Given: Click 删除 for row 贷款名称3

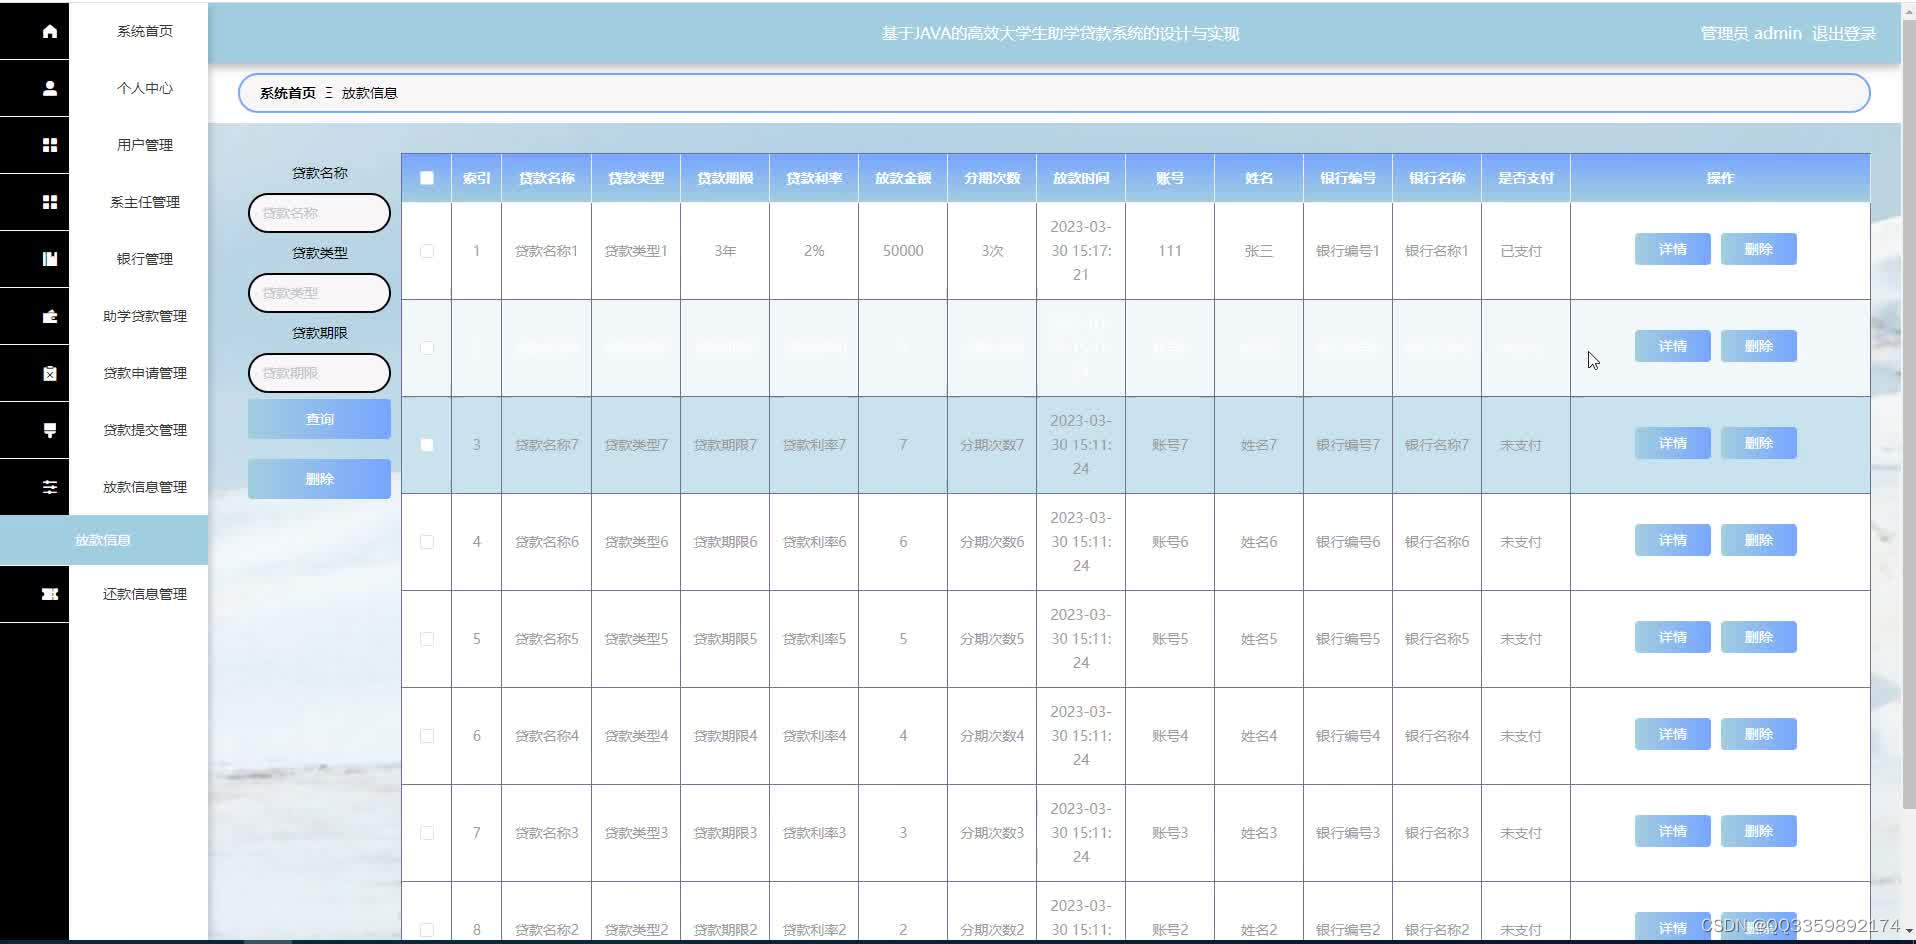Looking at the screenshot, I should coord(1758,831).
